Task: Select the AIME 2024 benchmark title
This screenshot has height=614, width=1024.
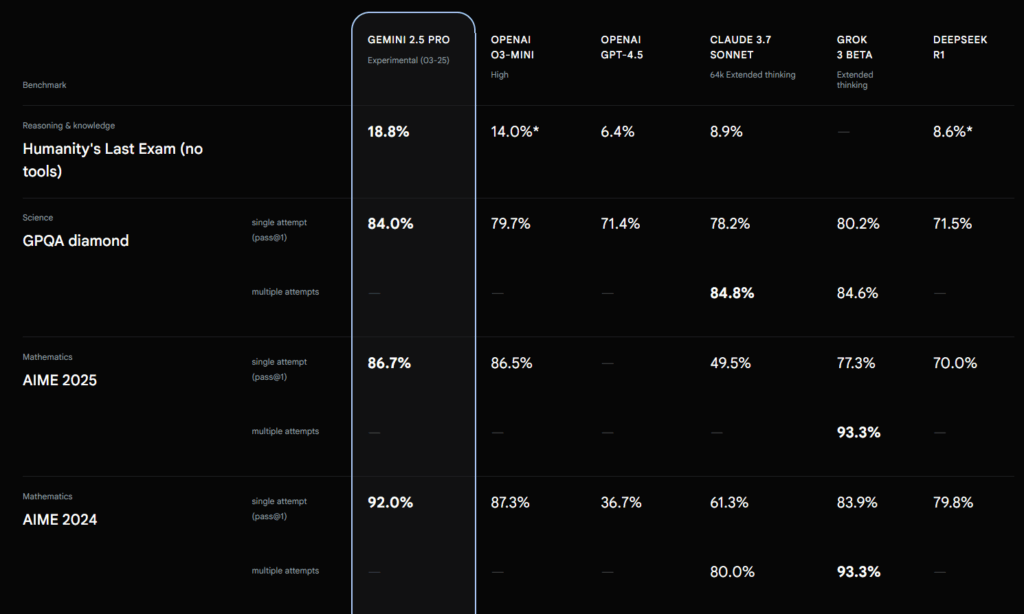Action: point(59,520)
